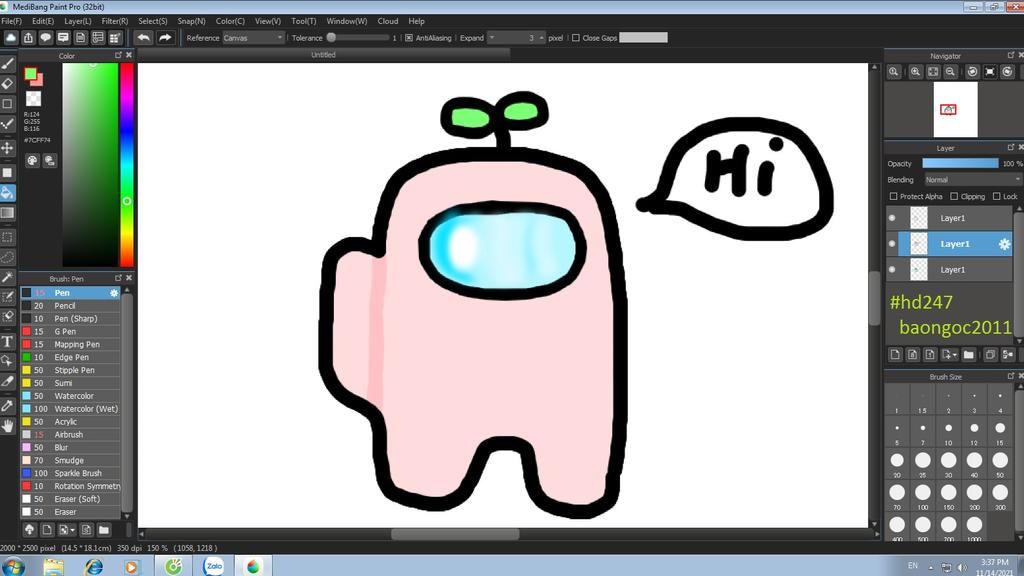Click the rainbow hue strip in Color panel
The width and height of the screenshot is (1024, 576).
click(127, 165)
